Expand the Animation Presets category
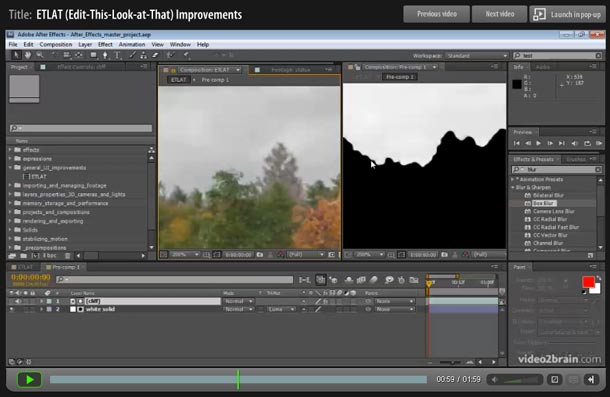This screenshot has height=397, width=610. pos(513,179)
